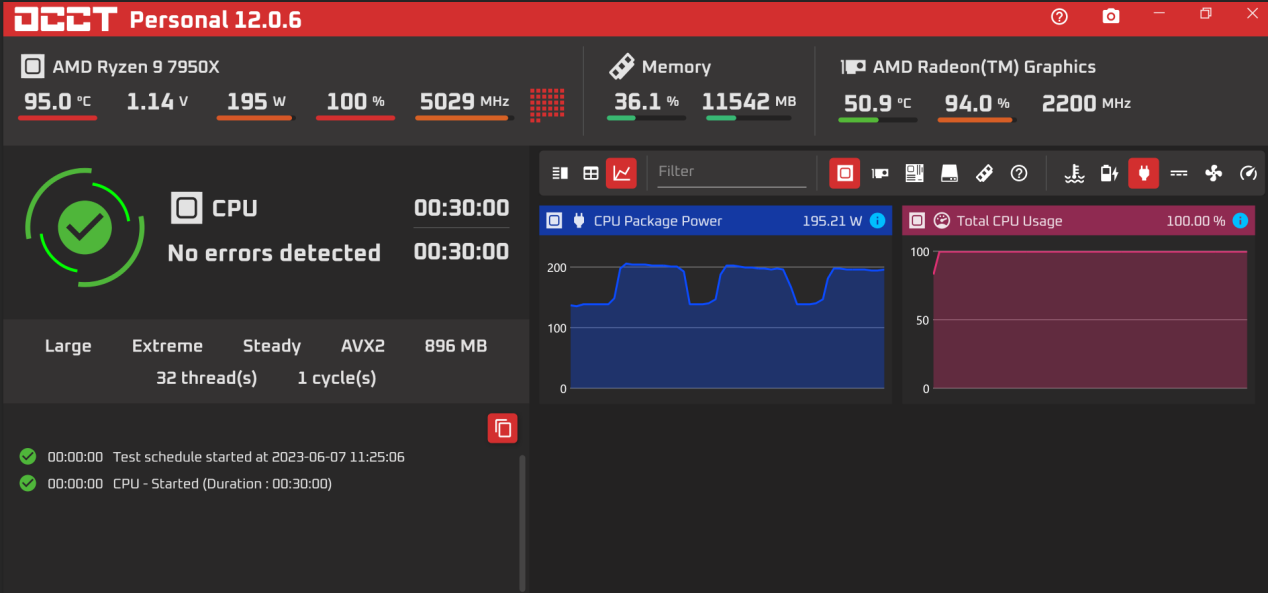Screen dimensions: 1268x593
Task: Click into the Filter text field
Action: coord(731,172)
